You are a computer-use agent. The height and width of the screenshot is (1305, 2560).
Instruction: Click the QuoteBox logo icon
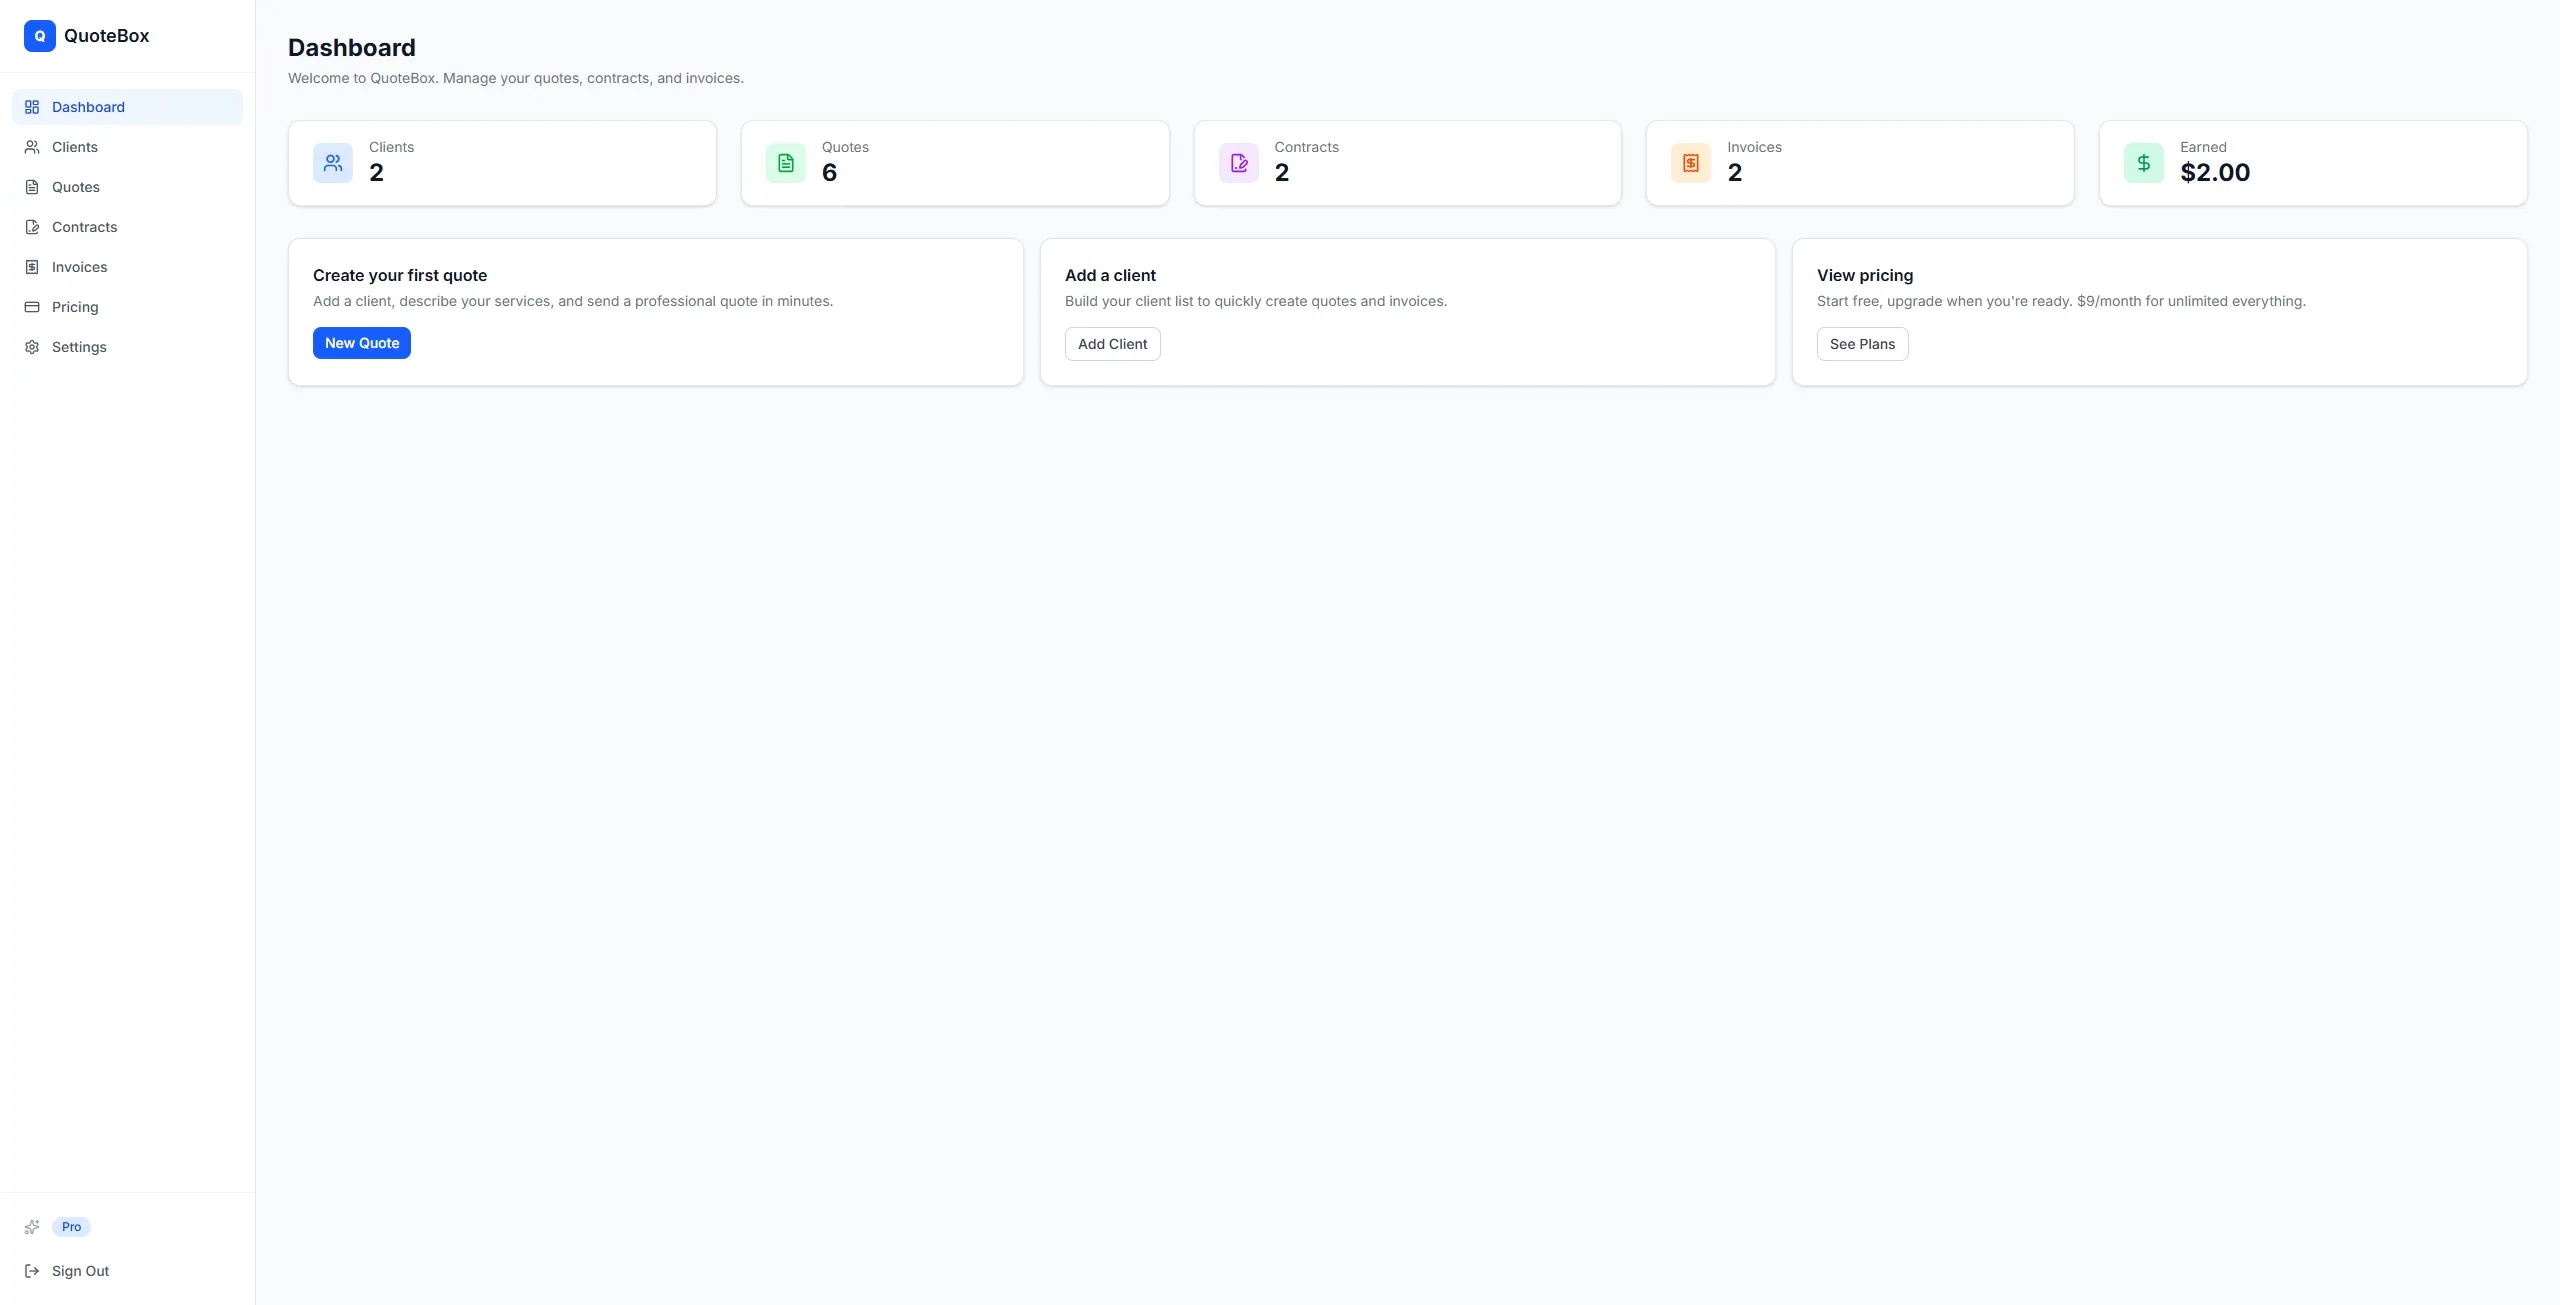[x=40, y=36]
